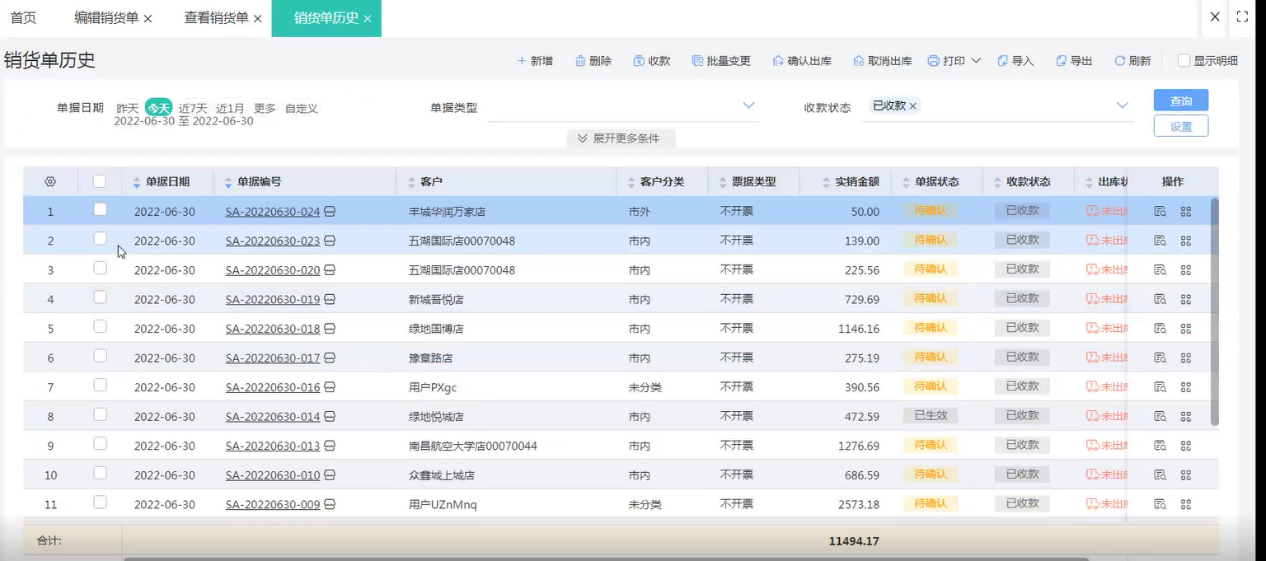
Task: Click the 取消出库 toolbar icon
Action: pyautogui.click(x=858, y=61)
